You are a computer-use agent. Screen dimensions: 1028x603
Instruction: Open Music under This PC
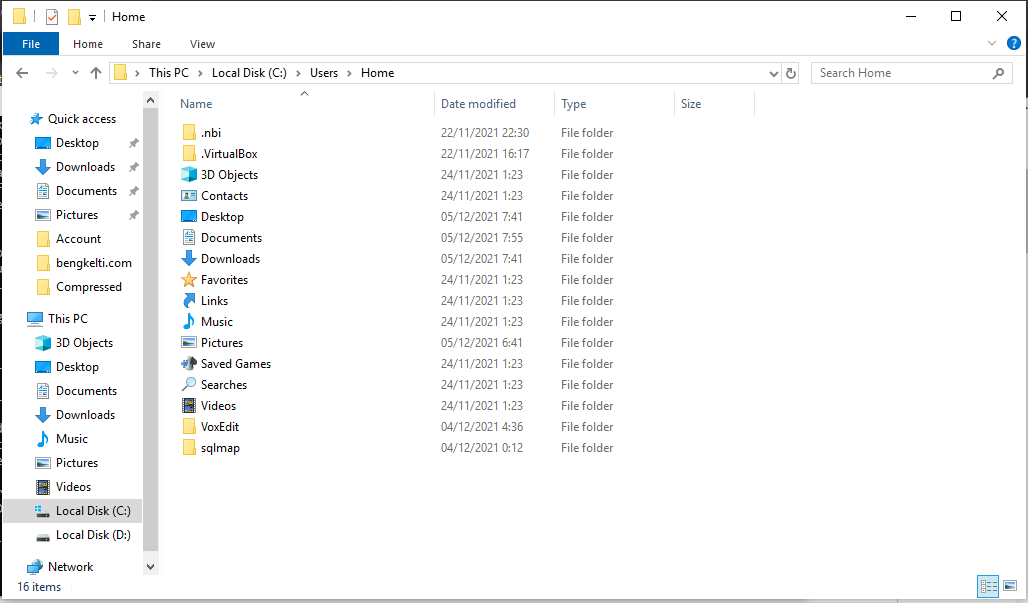(71, 438)
